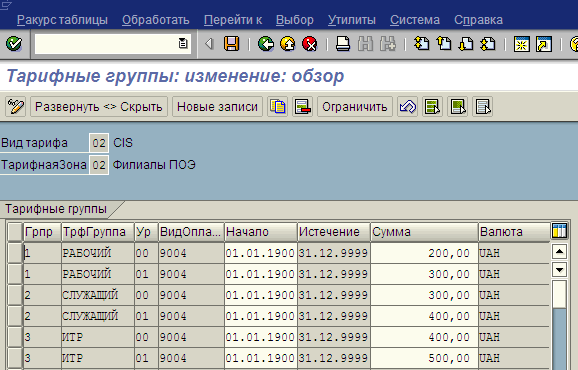The image size is (578, 370).
Task: Select row СЛУЖАЩИЙ level 01
Action: click(15, 316)
